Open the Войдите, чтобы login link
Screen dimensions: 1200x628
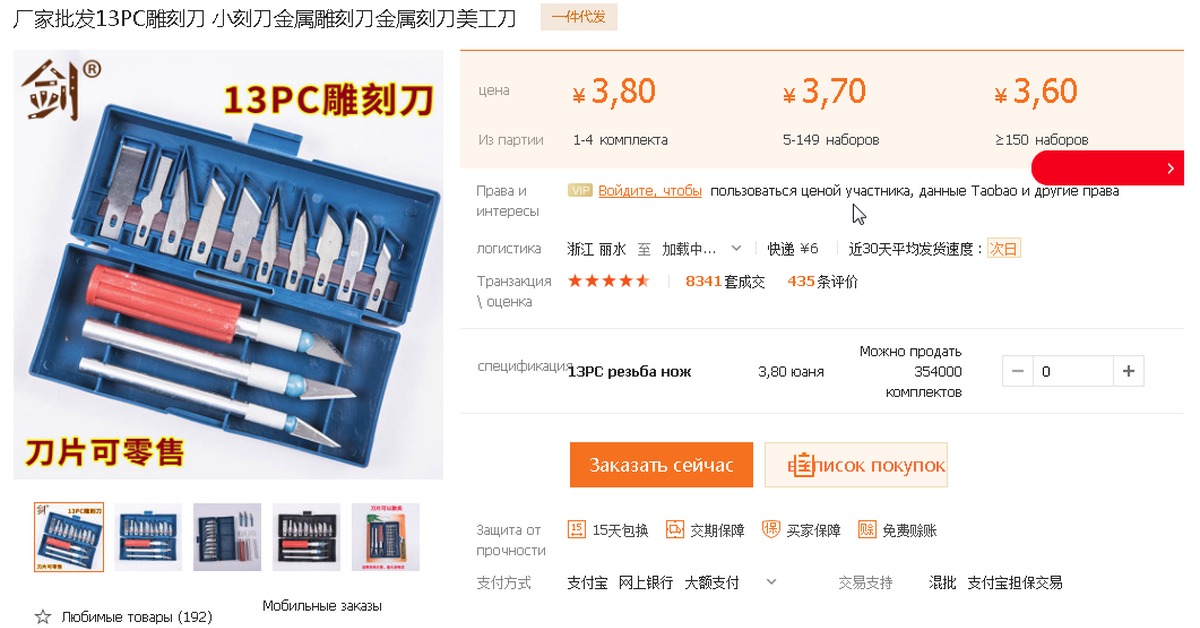(x=650, y=190)
